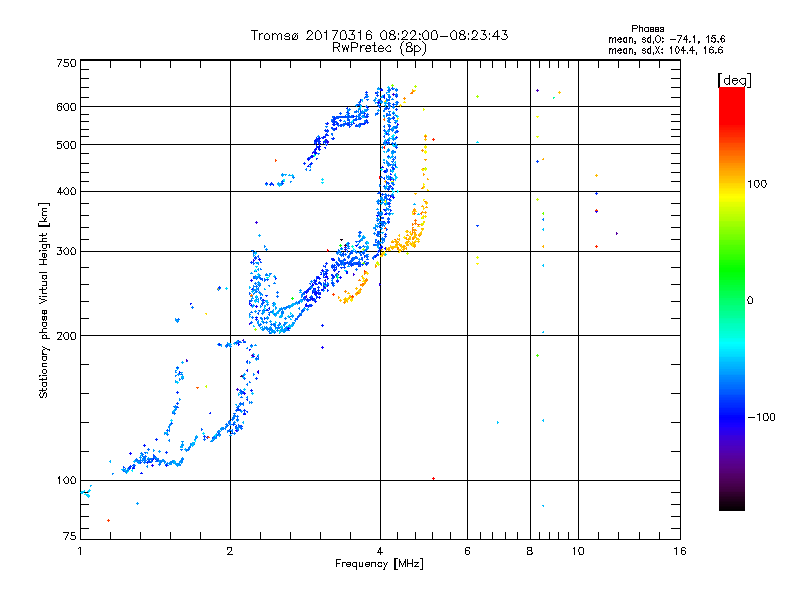Click the y-axis tick label '400'
Screen dimensions: 800x600
pos(66,192)
